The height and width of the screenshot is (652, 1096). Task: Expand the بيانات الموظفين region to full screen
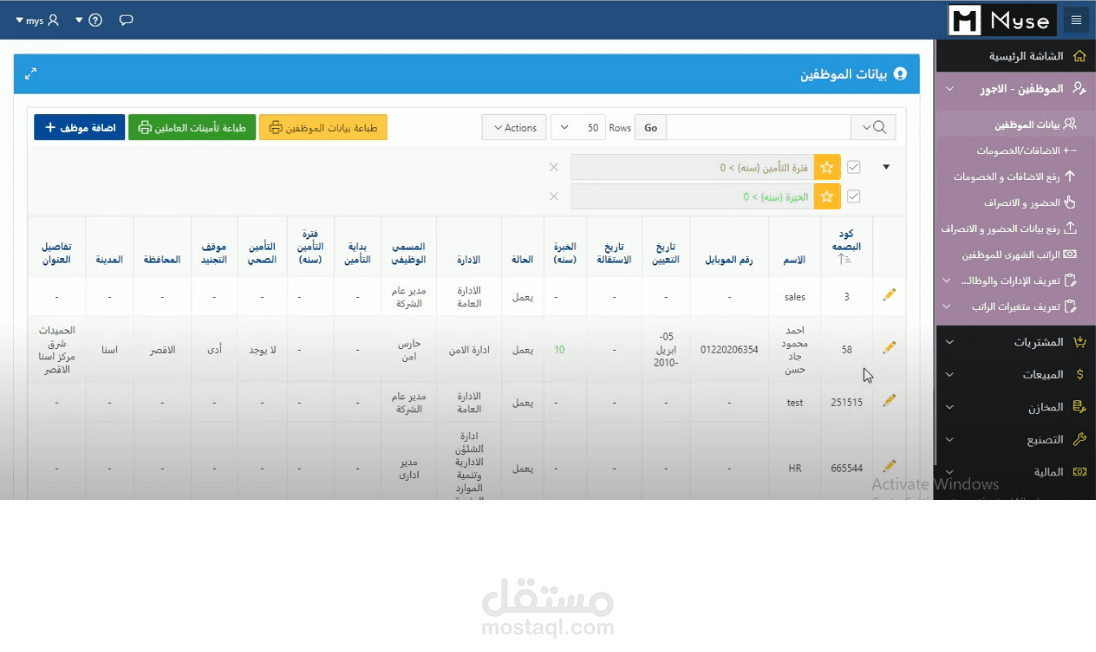pyautogui.click(x=31, y=73)
